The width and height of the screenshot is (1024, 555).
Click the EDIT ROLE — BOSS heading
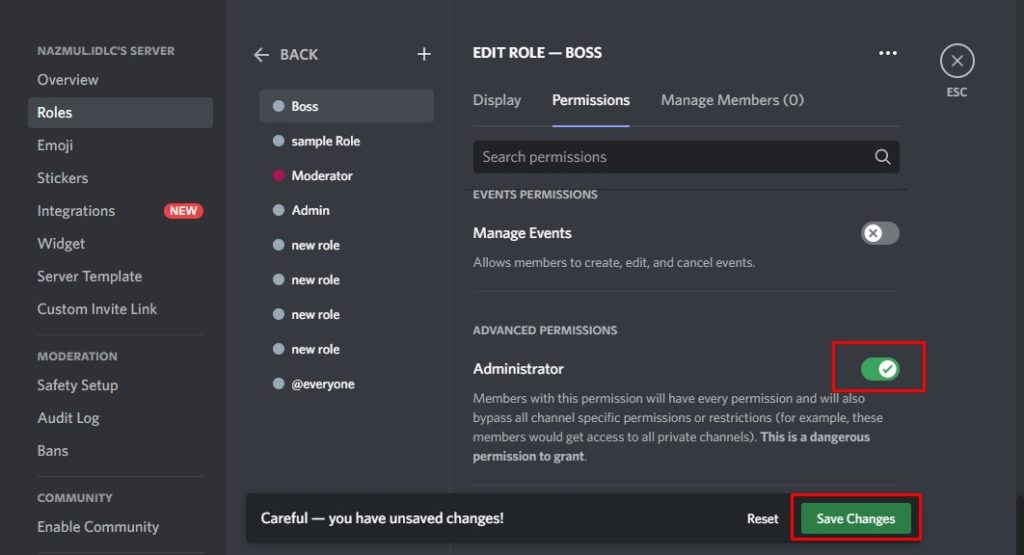(x=537, y=53)
